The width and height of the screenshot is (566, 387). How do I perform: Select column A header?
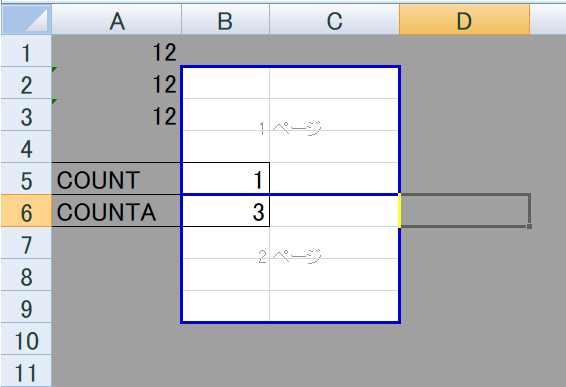point(117,19)
